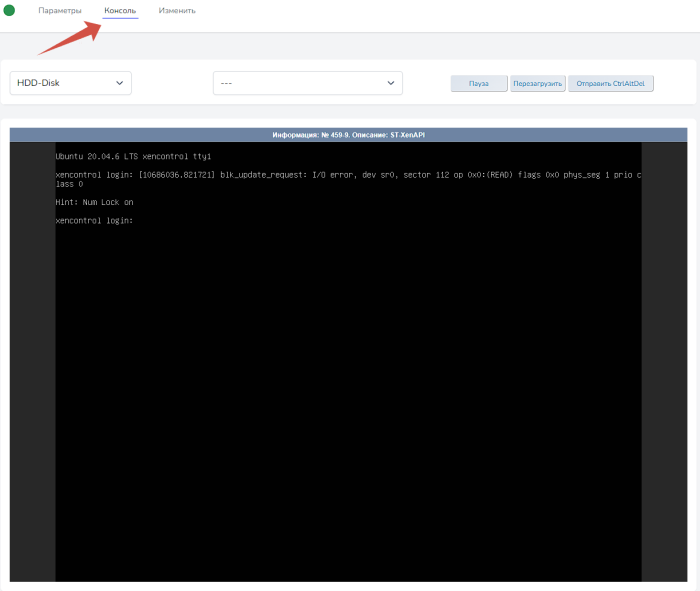Click the Ubuntu 20.04.6 LTS console line

[x=133, y=157]
